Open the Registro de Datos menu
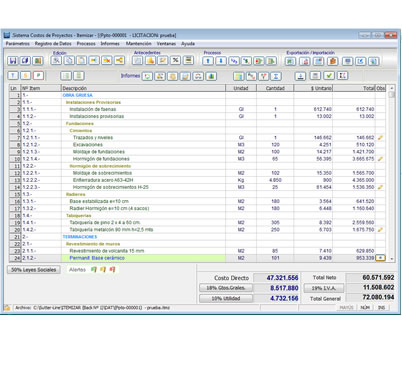The height and width of the screenshot is (365, 402). [53, 44]
